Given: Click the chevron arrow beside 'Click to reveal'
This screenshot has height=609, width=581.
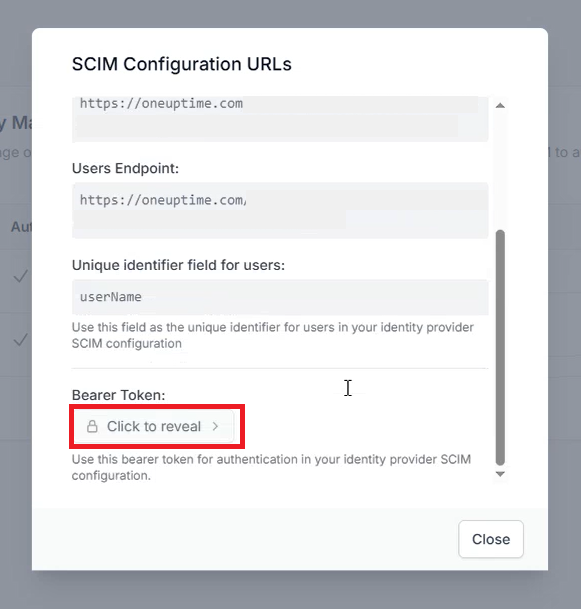Looking at the screenshot, I should click(x=215, y=426).
